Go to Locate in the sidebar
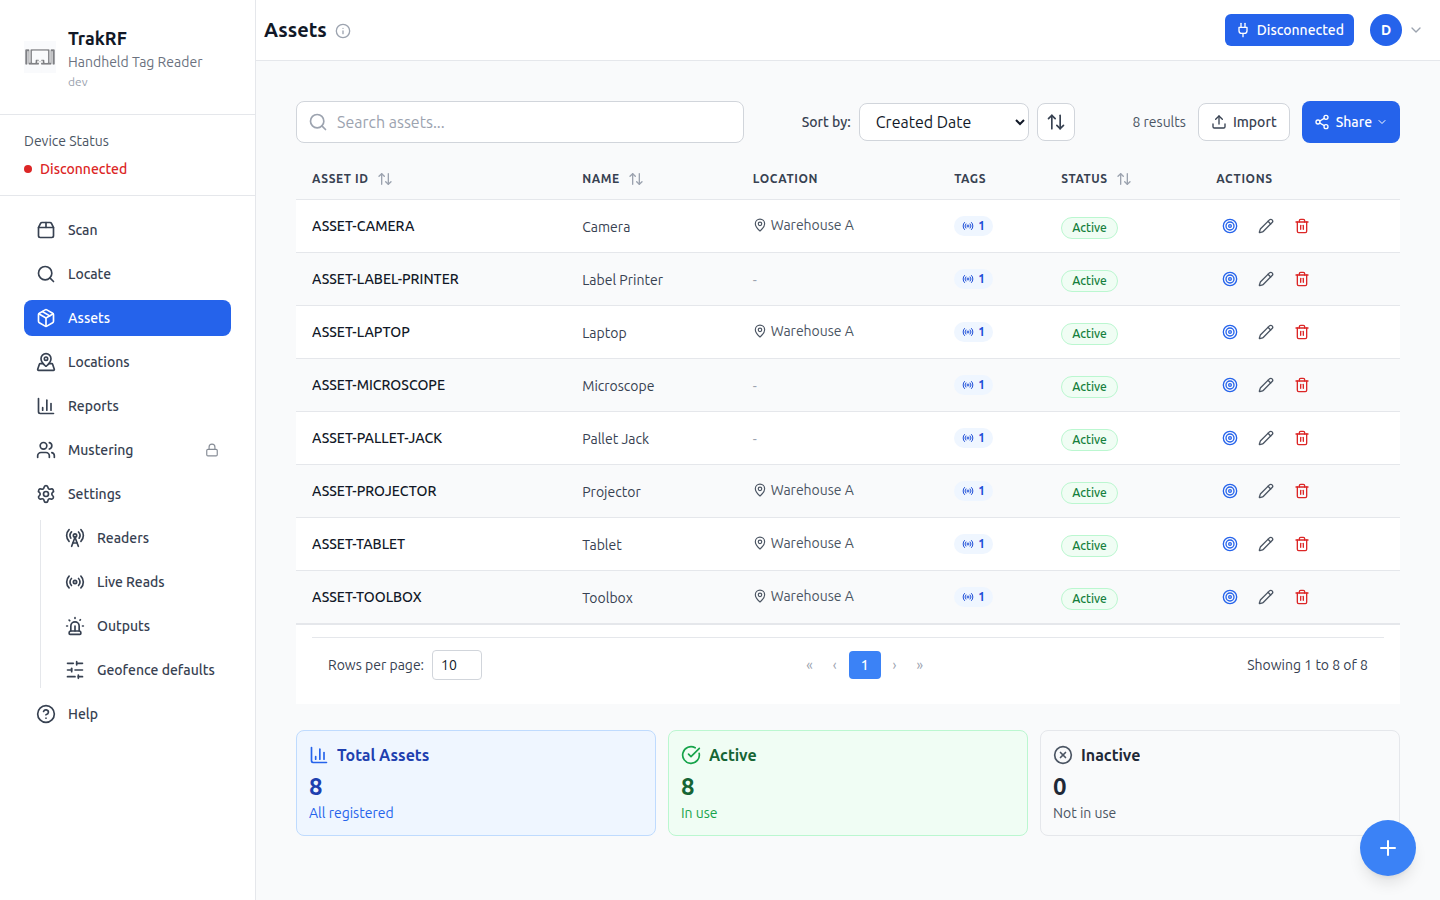1440x900 pixels. point(127,274)
